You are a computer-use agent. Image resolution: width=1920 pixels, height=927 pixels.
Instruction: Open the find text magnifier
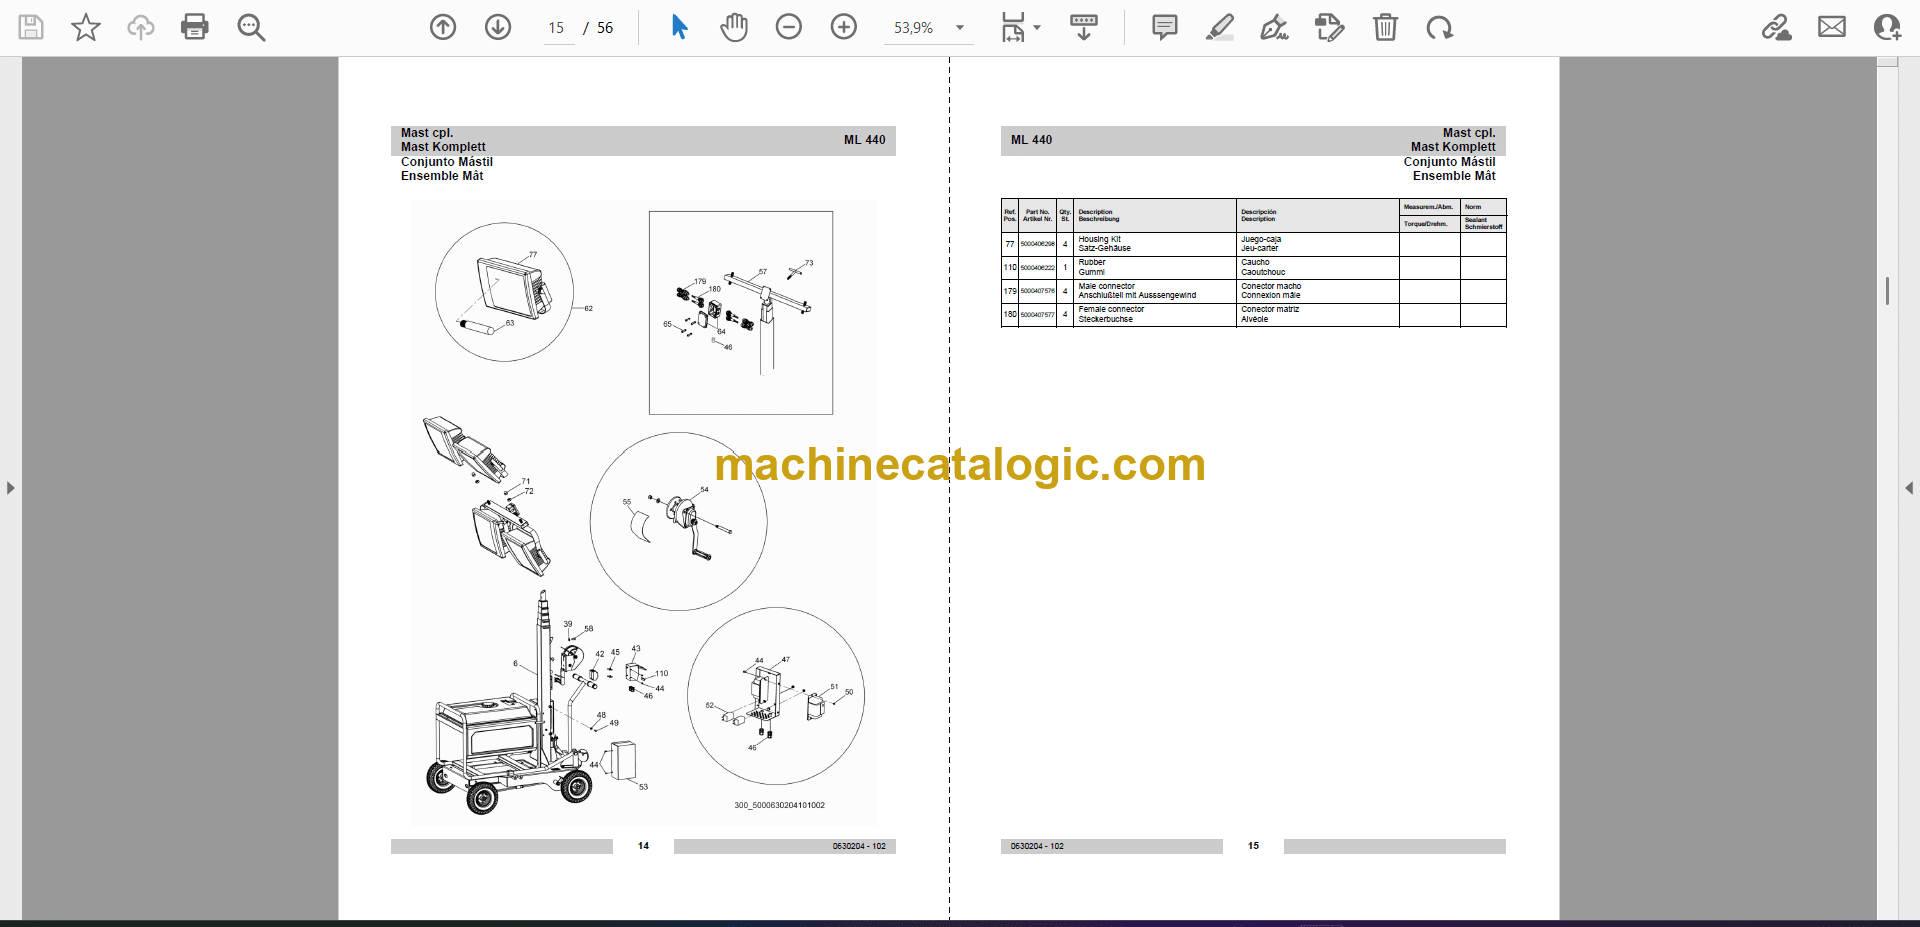tap(251, 27)
